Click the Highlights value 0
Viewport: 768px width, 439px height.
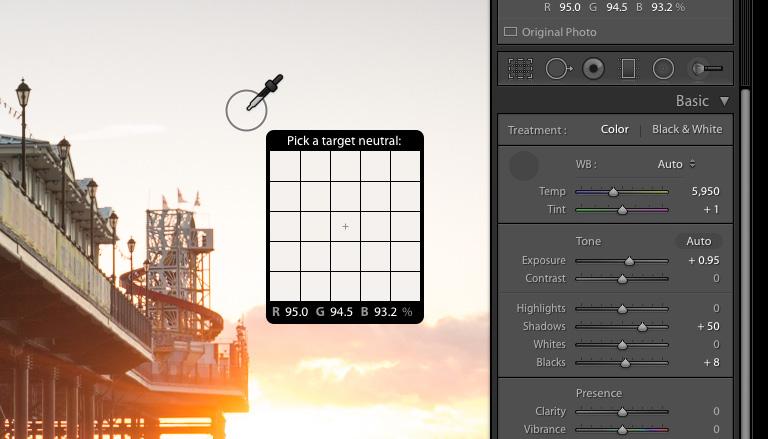716,308
